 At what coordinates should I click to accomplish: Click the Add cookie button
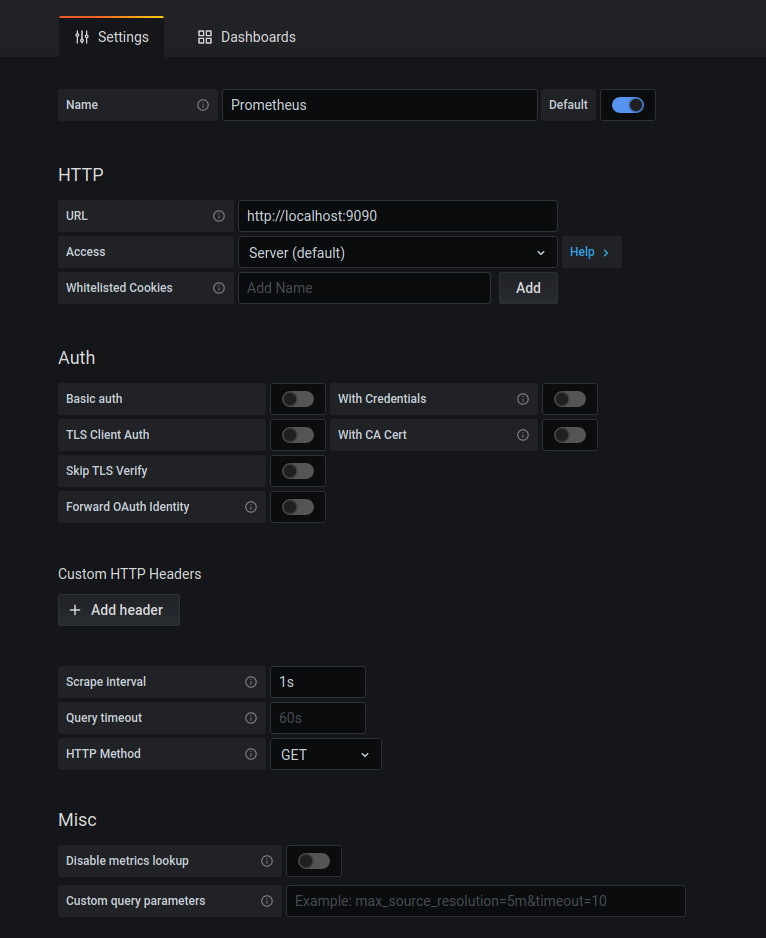528,288
